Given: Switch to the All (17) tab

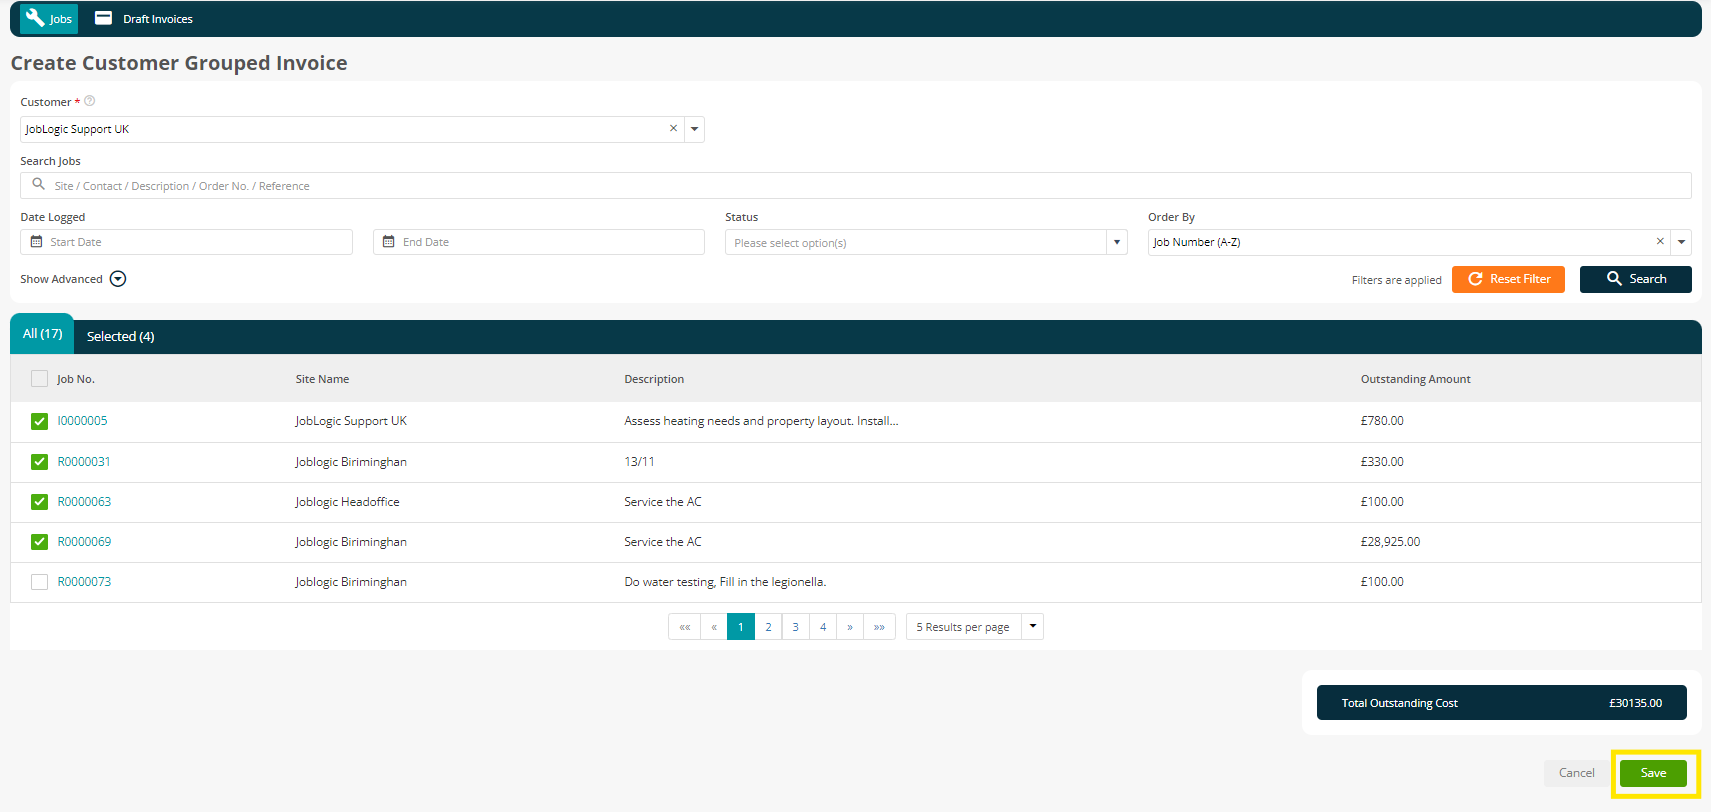Looking at the screenshot, I should pos(42,334).
